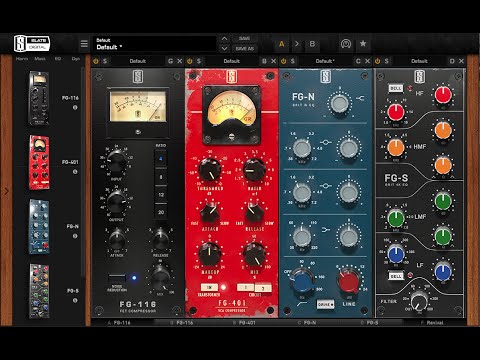This screenshot has width=480, height=360.
Task: Click the FG-N blue high-pass filter knob
Action: click(x=303, y=281)
